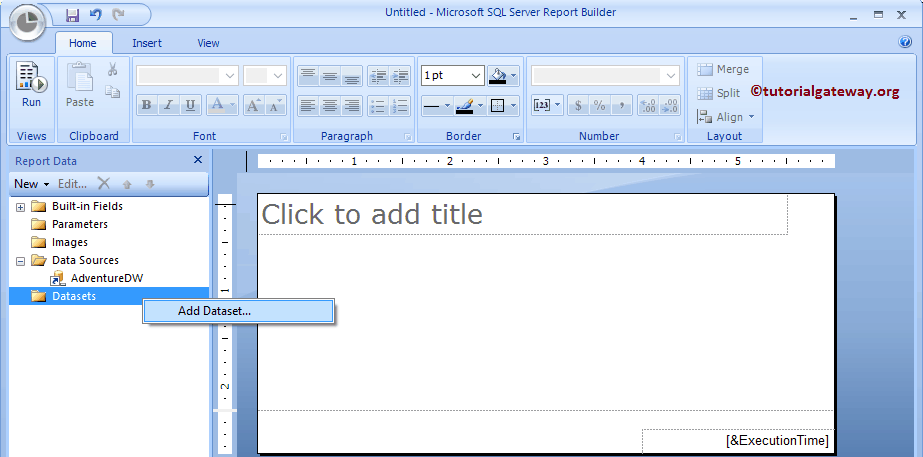This screenshot has height=457, width=923.
Task: Open Help via the question mark icon
Action: point(905,42)
